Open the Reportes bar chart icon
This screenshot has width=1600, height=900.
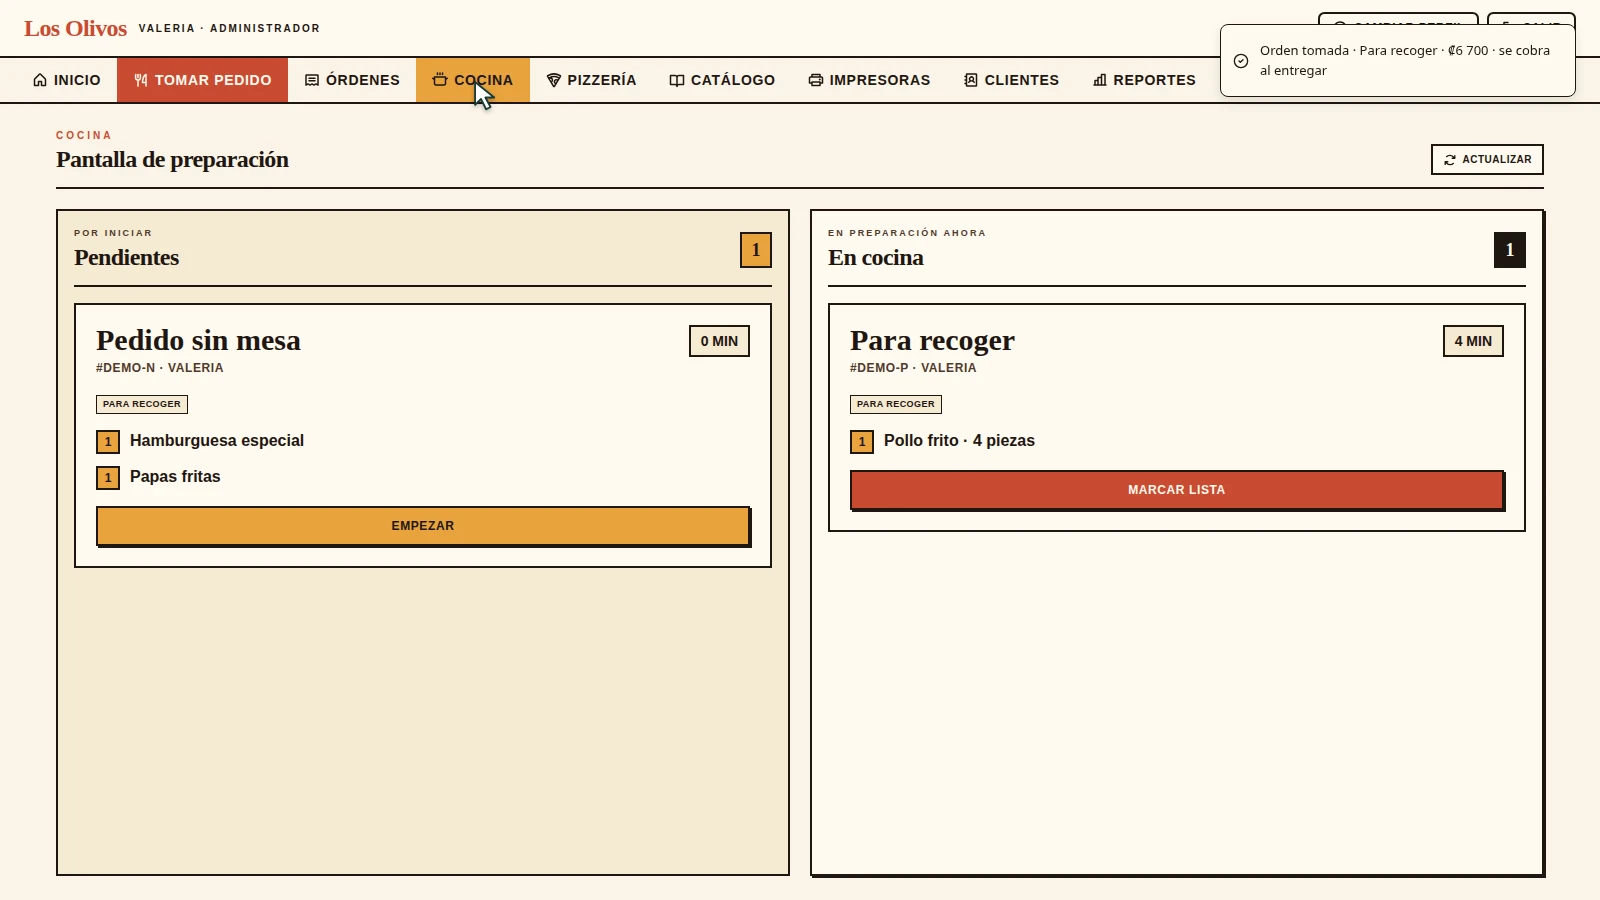(x=1100, y=80)
